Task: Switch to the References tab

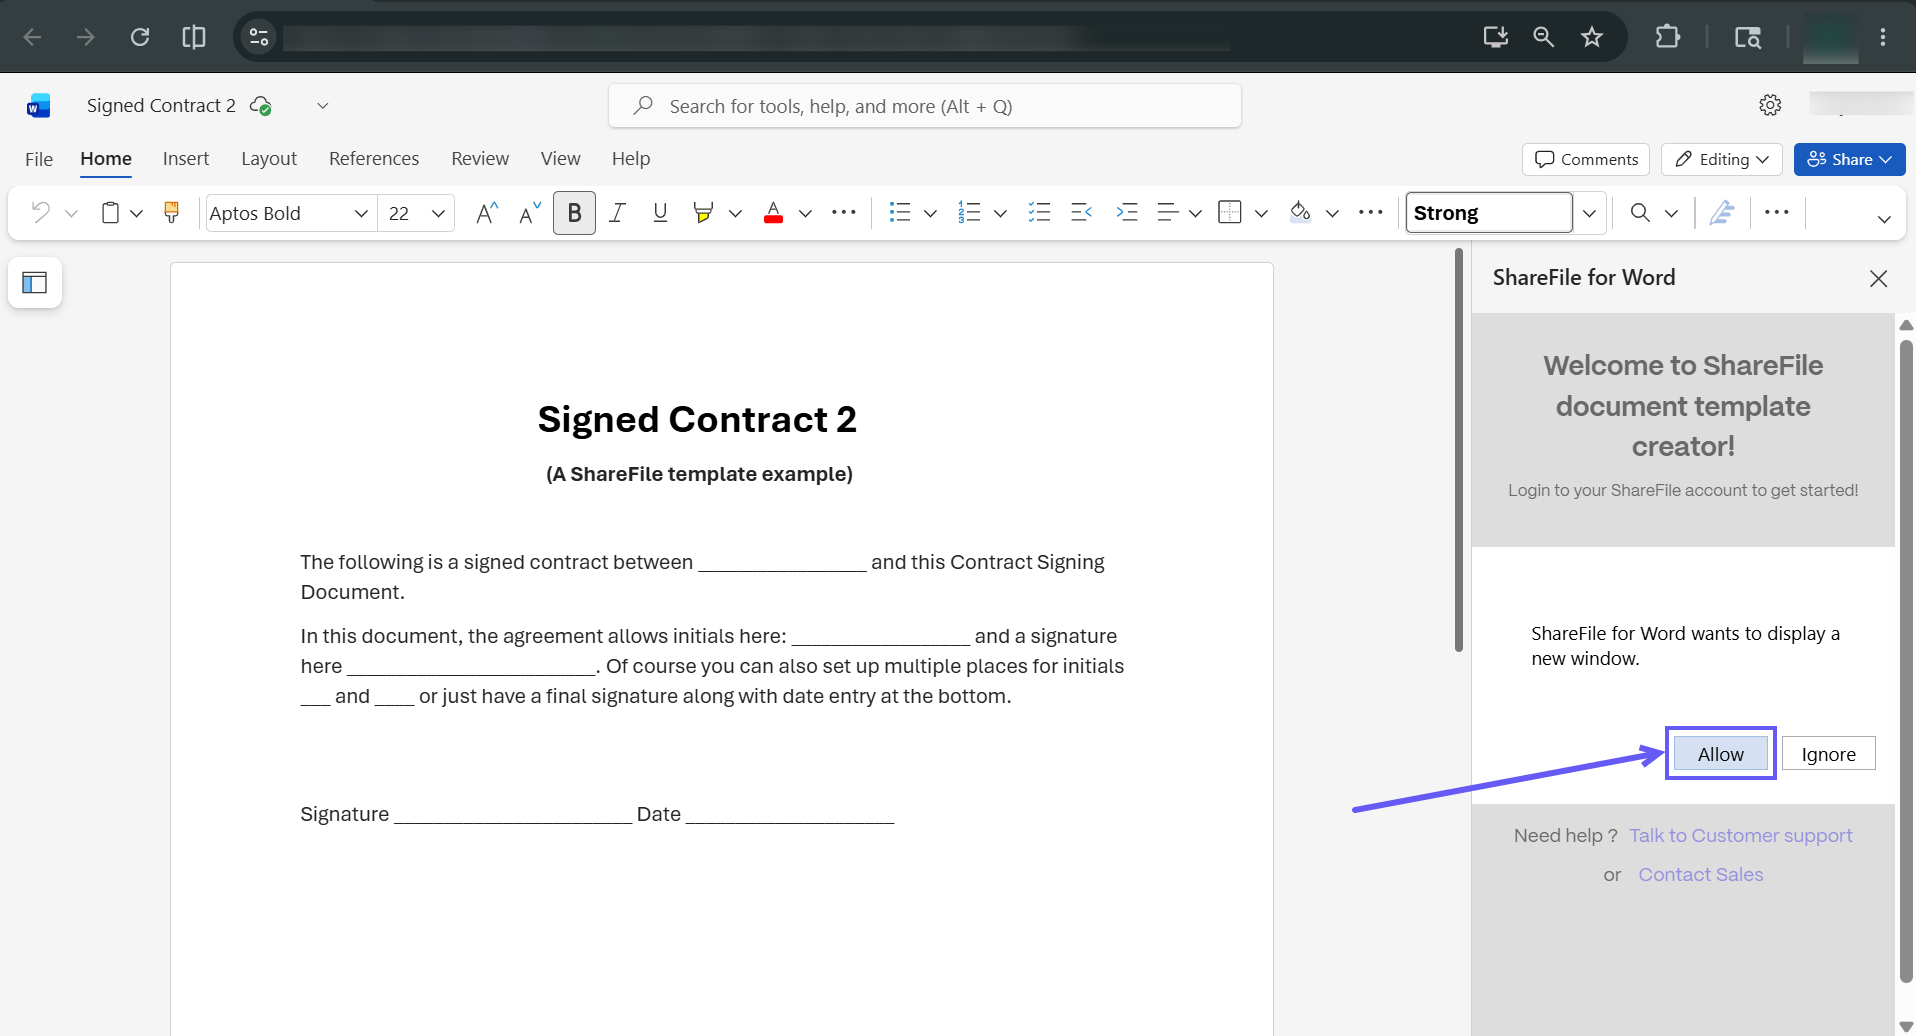Action: coord(374,159)
